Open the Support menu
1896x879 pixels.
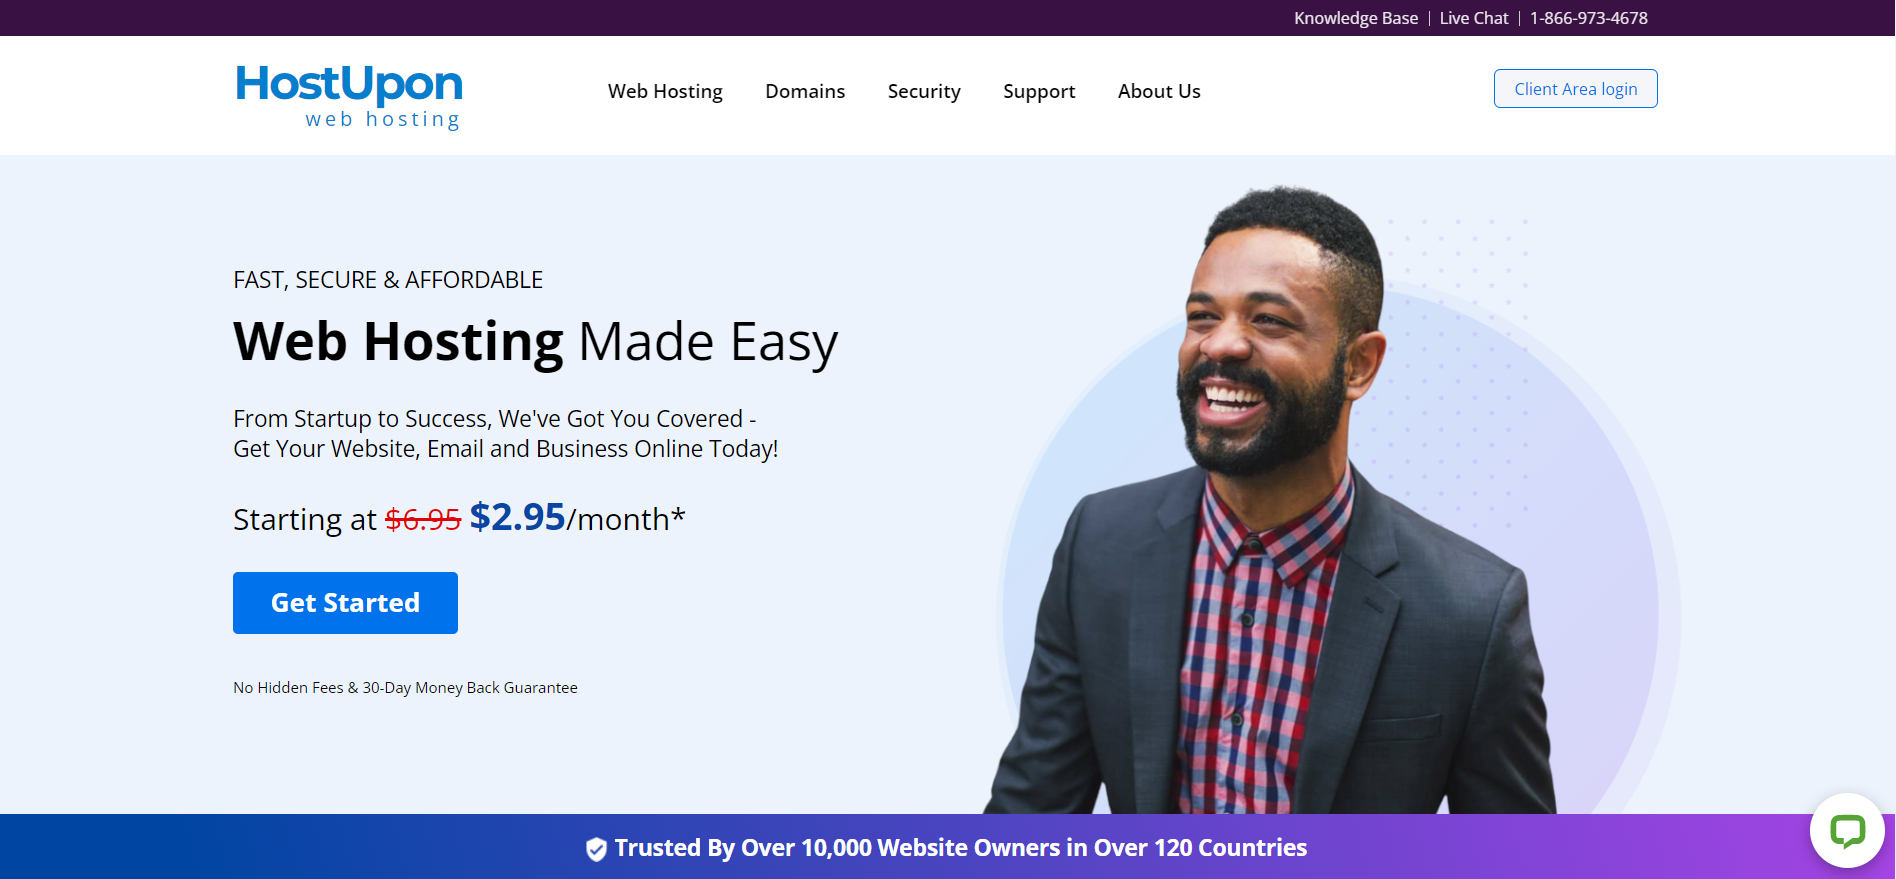1039,91
